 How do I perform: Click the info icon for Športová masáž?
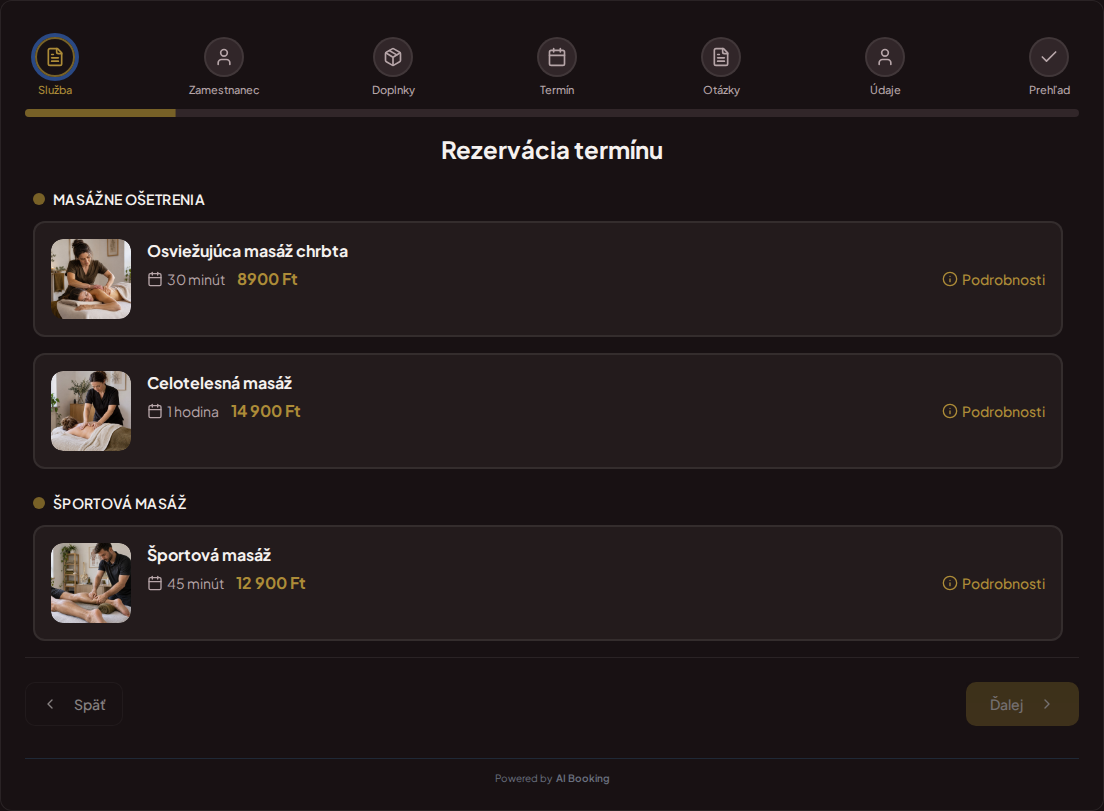[950, 584]
